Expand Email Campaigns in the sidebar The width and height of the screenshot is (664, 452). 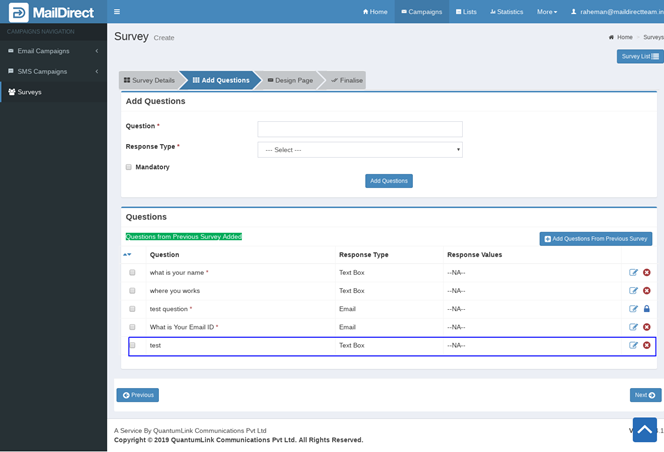point(53,50)
